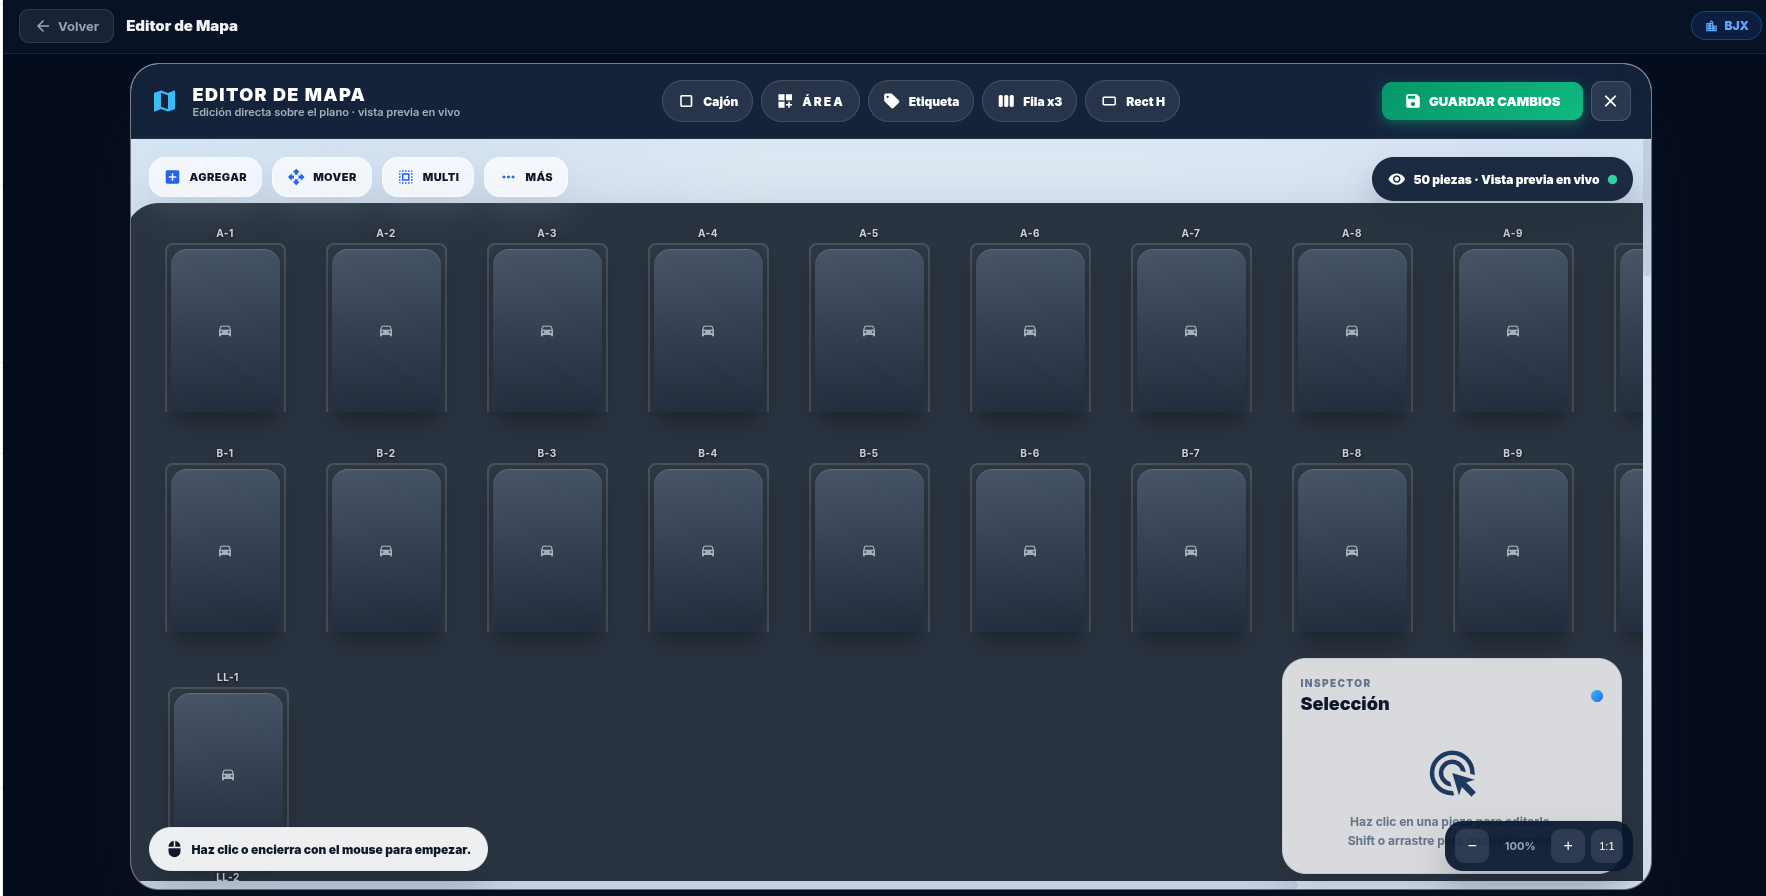Image resolution: width=1766 pixels, height=896 pixels.
Task: Switch to Multi selection mode
Action: point(428,177)
